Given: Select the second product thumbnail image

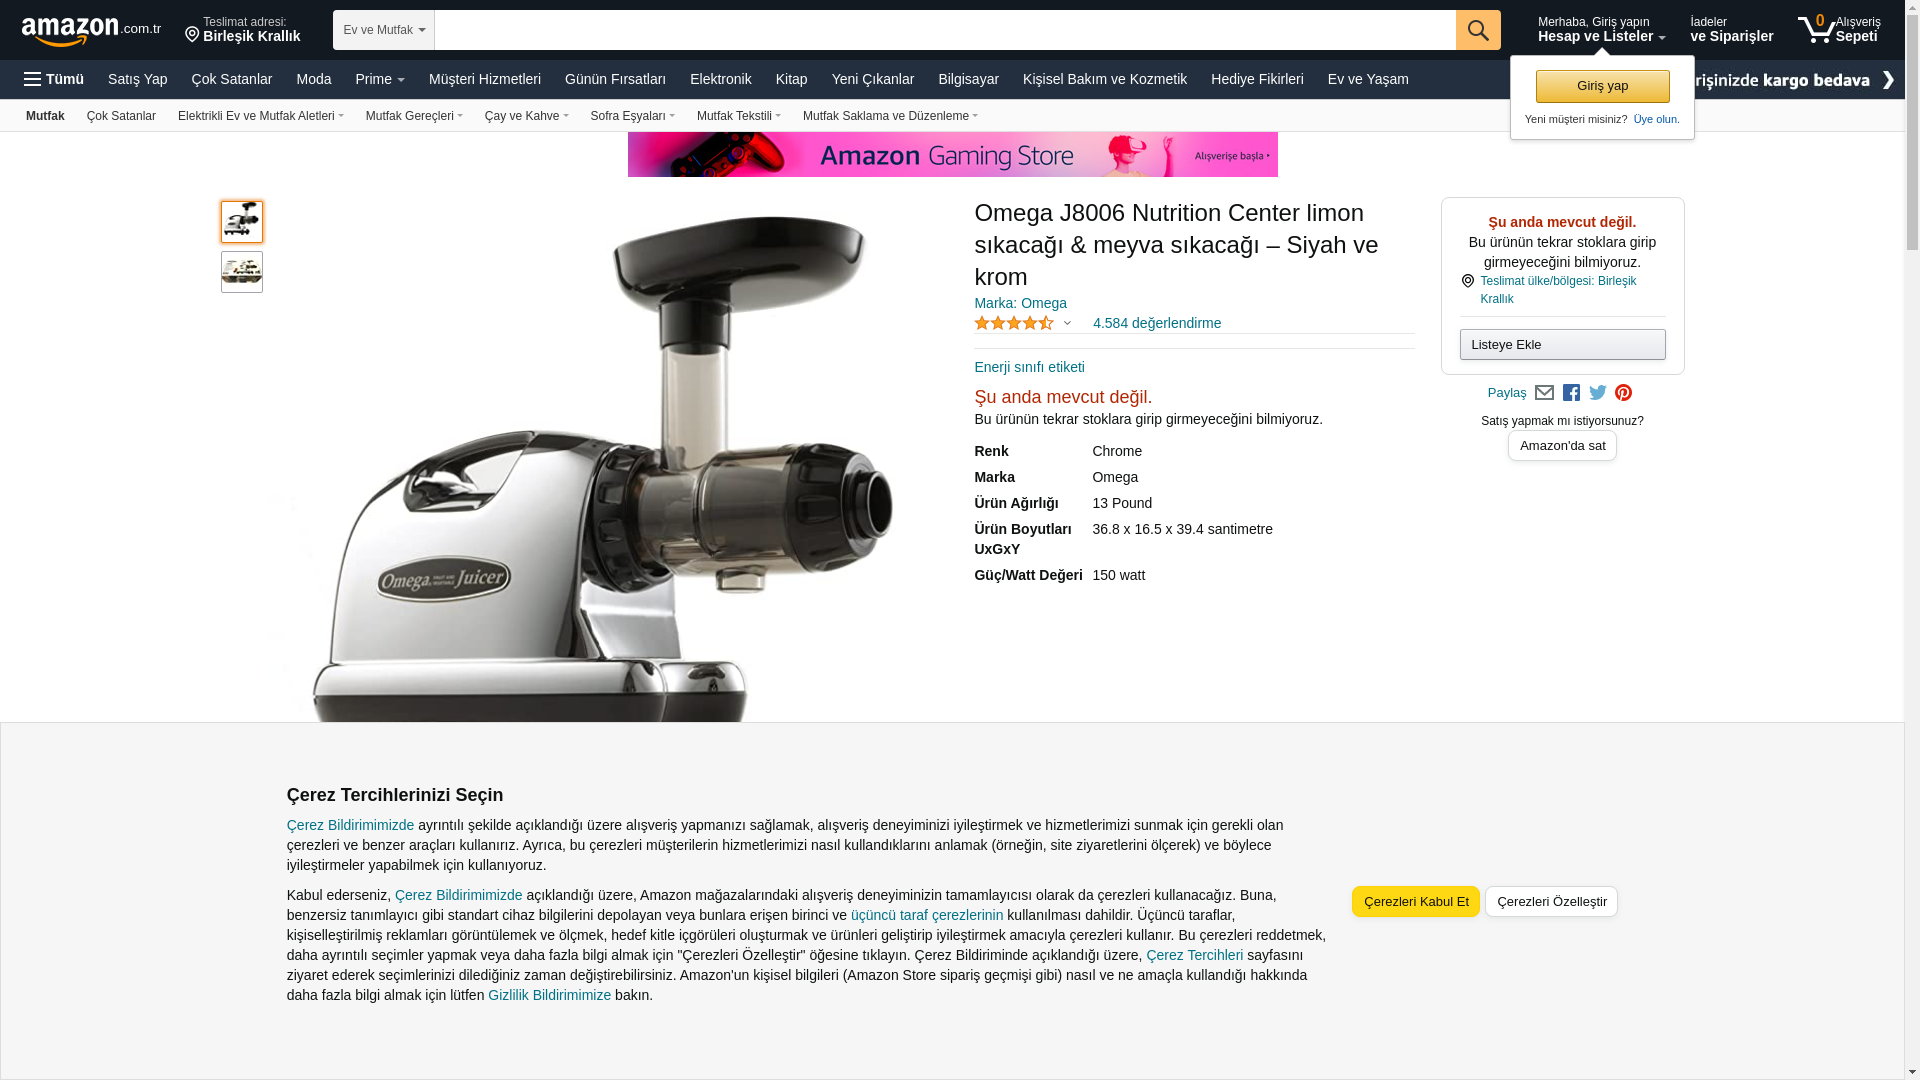Looking at the screenshot, I should [x=242, y=272].
